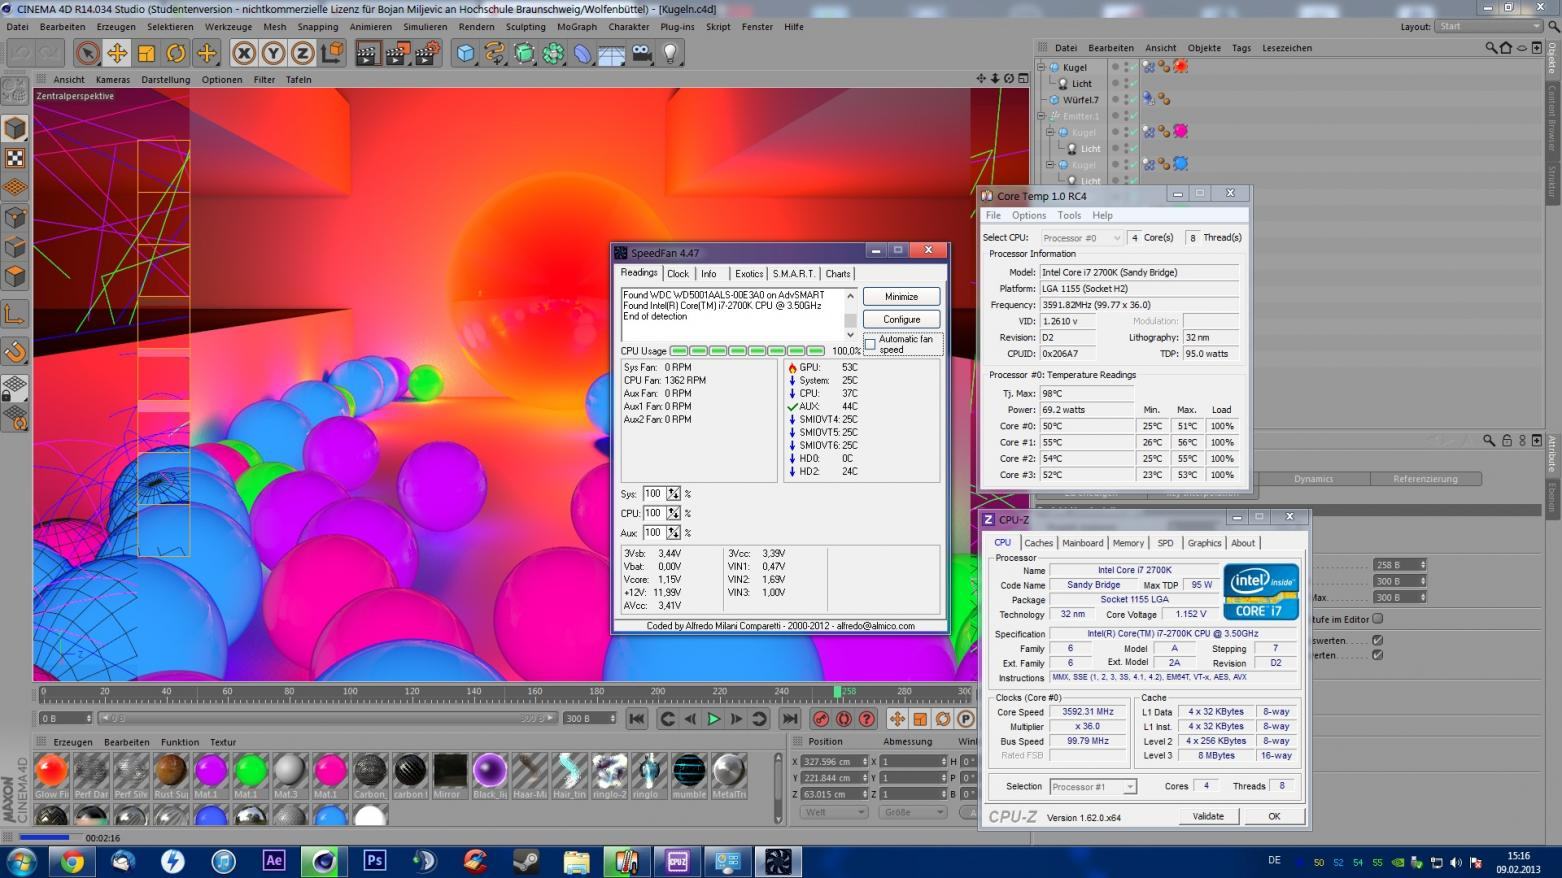Activate the Rotate tool in top toolbar
The image size is (1562, 878).
click(x=176, y=53)
